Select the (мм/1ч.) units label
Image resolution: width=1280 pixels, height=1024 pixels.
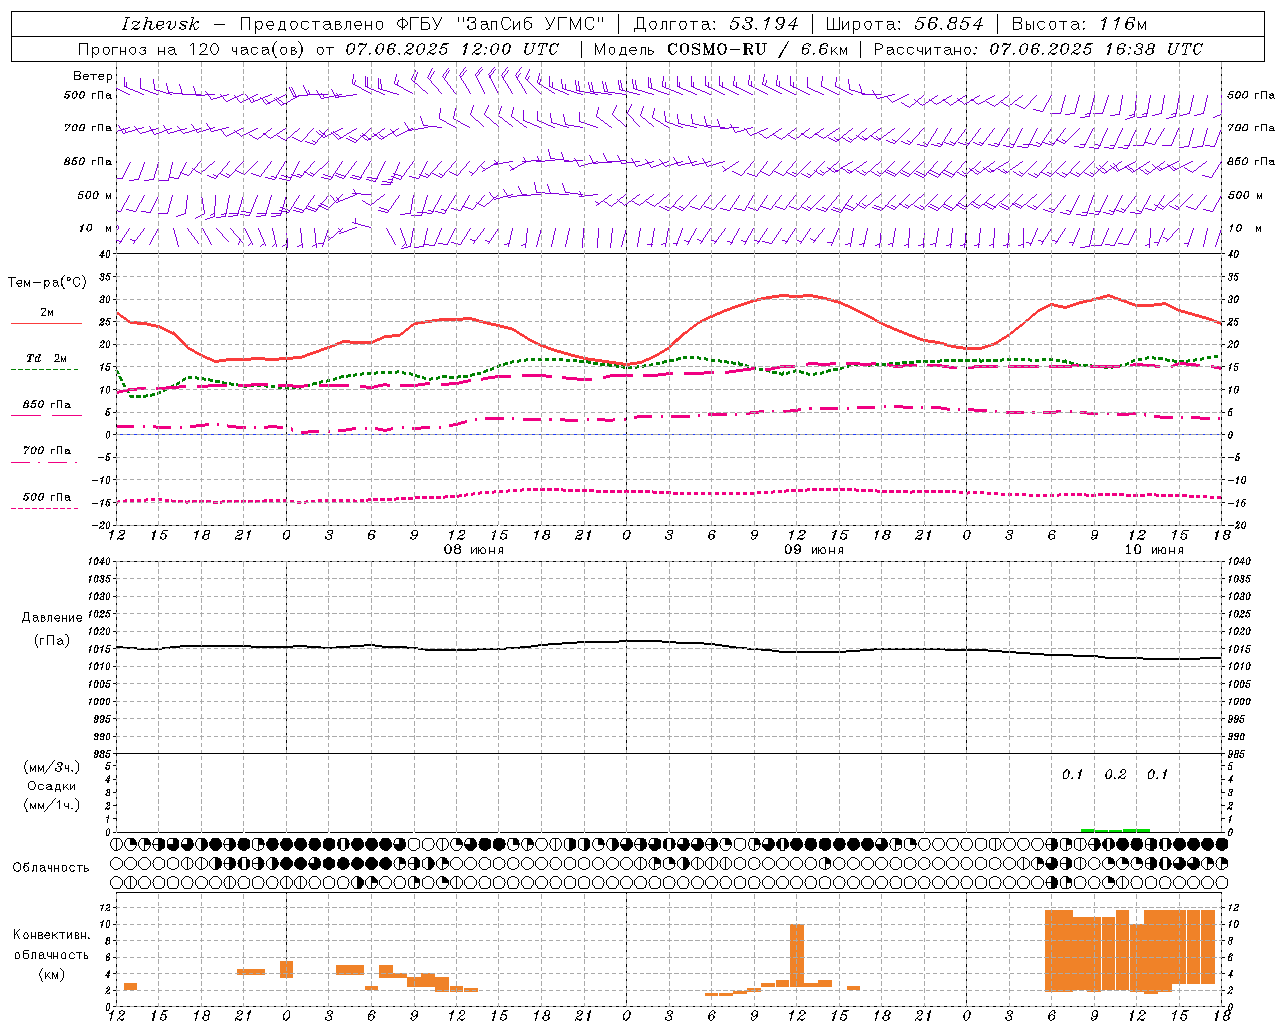(x=51, y=805)
